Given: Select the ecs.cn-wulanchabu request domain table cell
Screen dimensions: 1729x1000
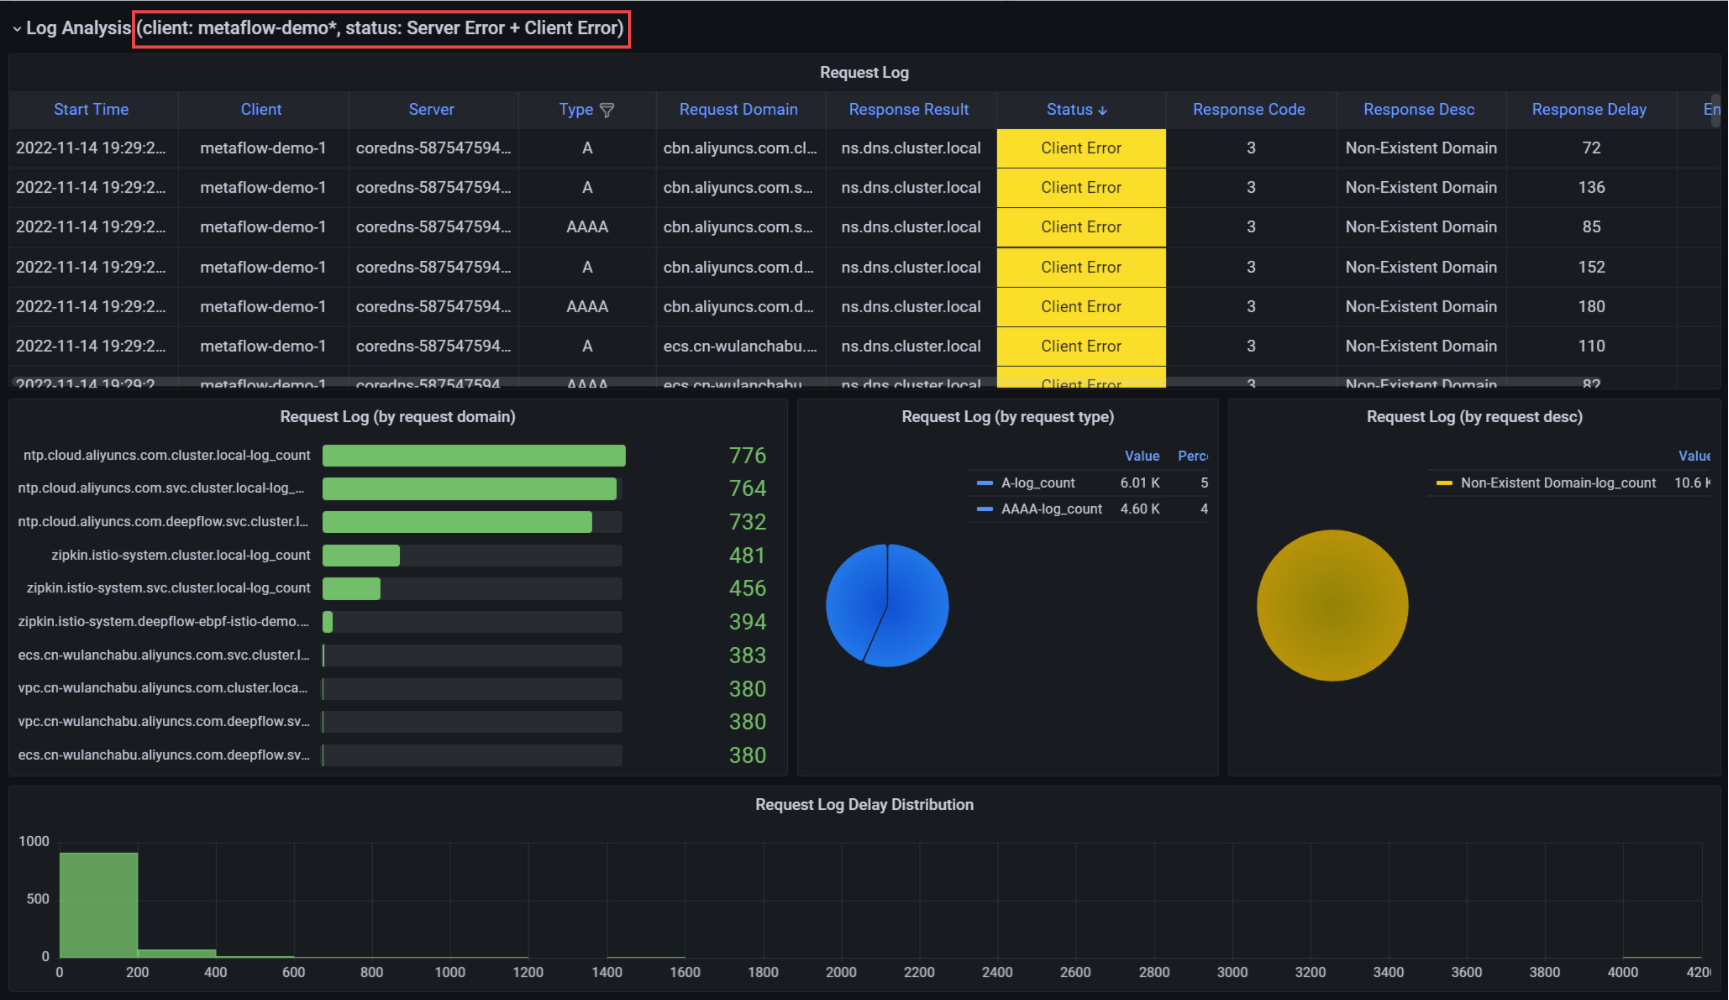Looking at the screenshot, I should [x=741, y=346].
